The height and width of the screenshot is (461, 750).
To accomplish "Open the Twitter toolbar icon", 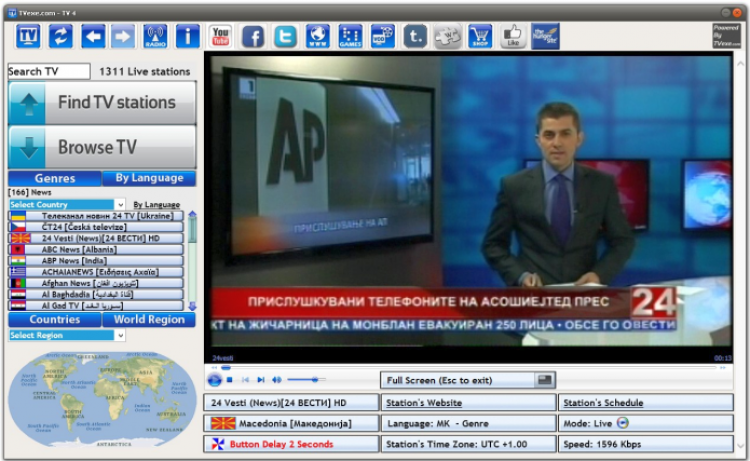I will (285, 37).
